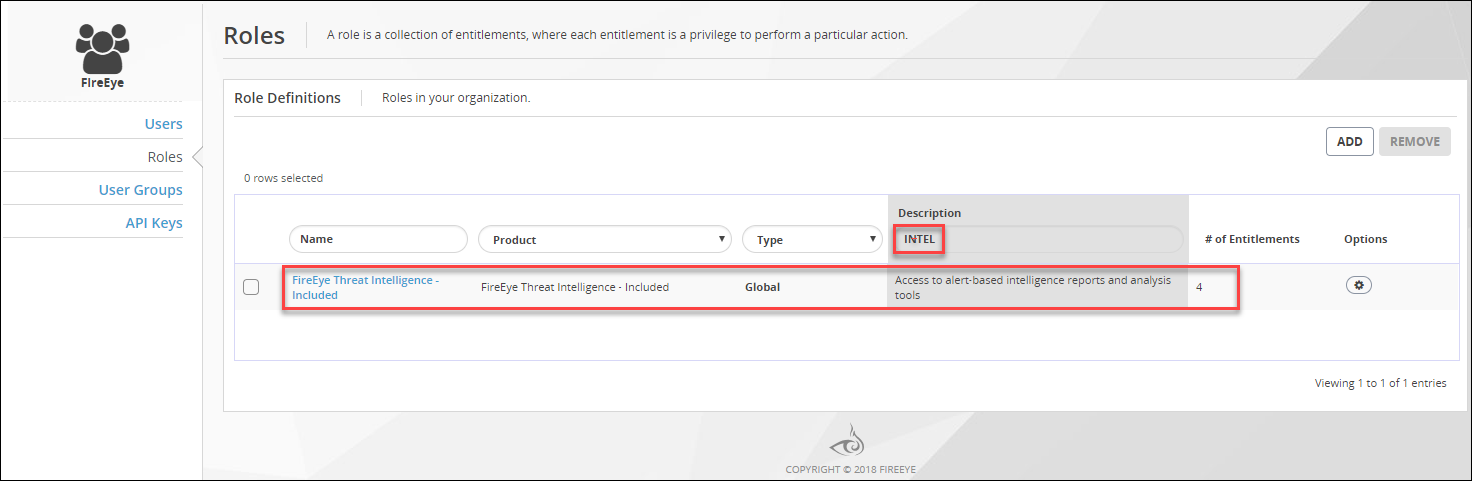Navigate to User Groups

[141, 190]
